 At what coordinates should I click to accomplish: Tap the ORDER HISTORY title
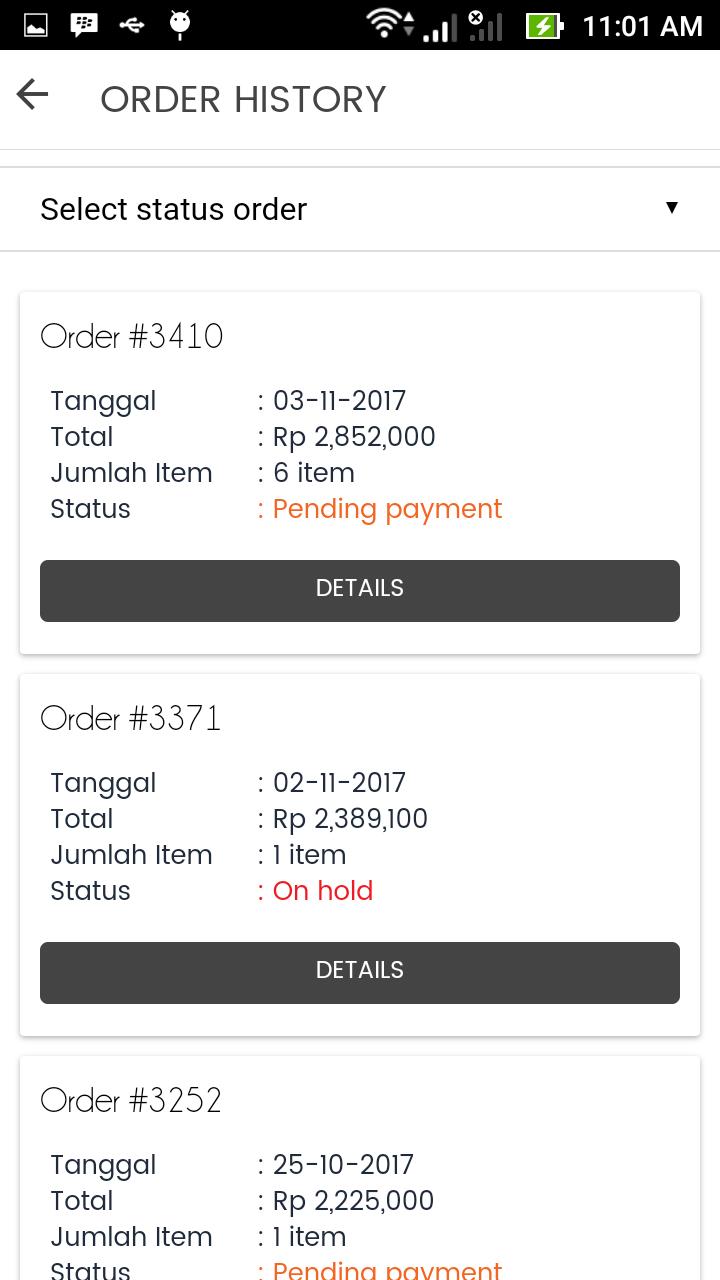click(243, 99)
